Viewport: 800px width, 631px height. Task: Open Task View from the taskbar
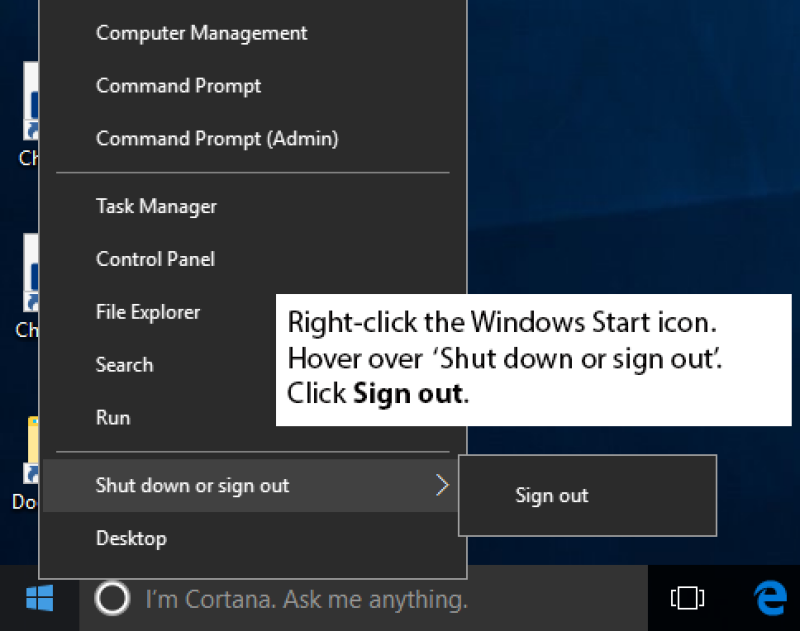689,599
